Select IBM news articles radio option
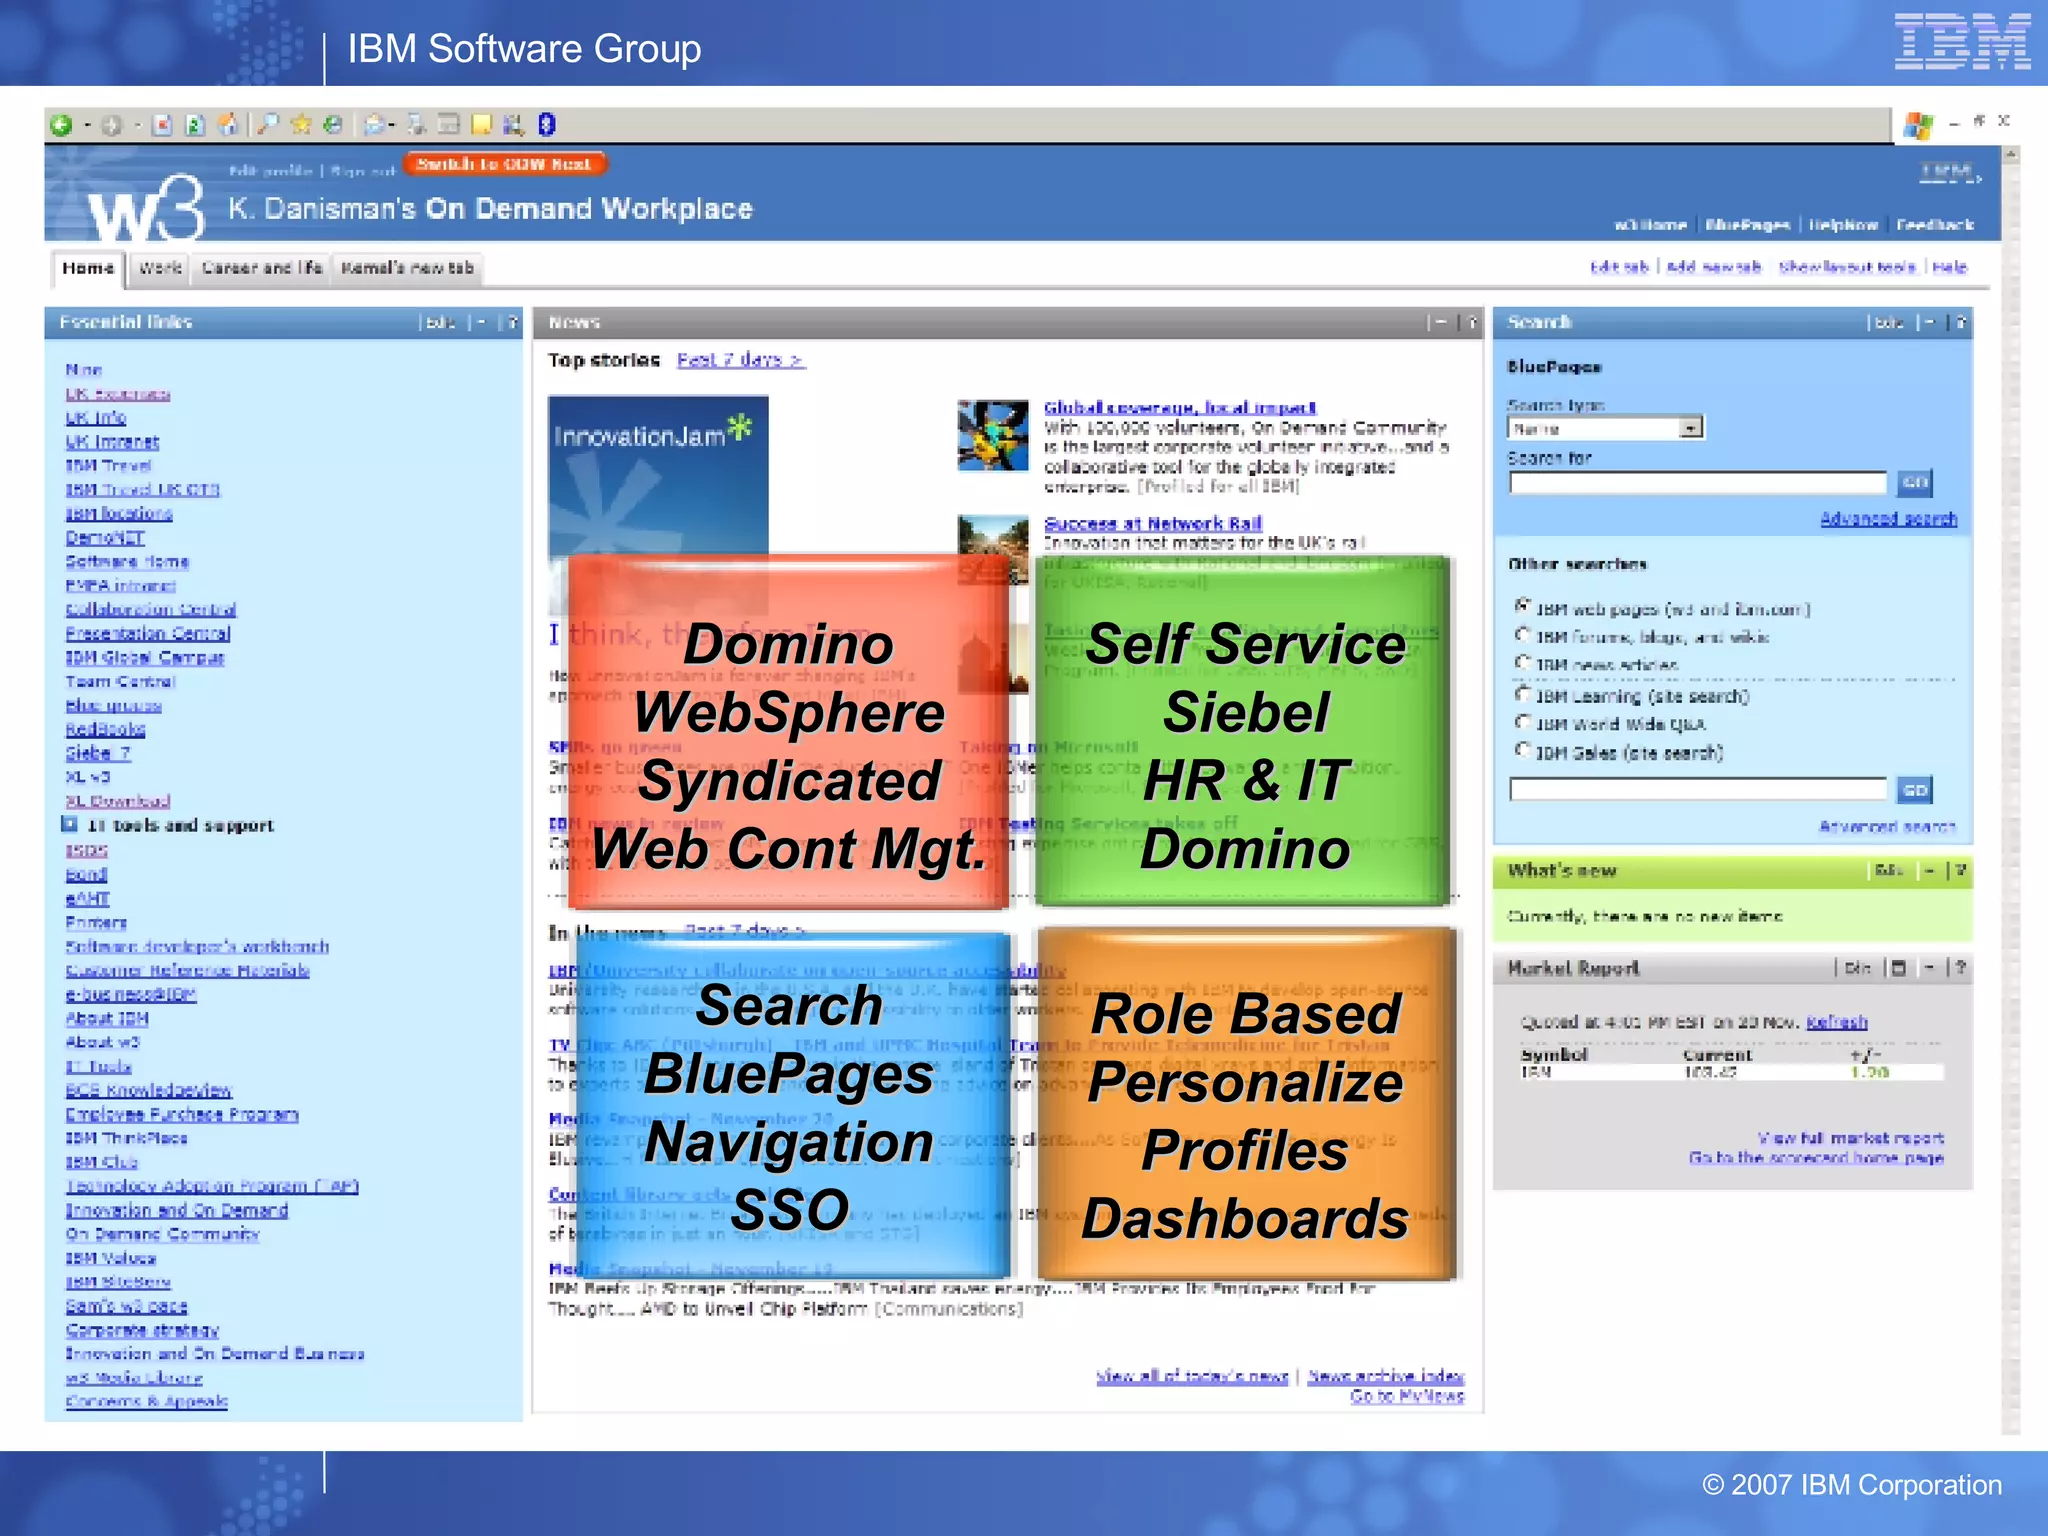This screenshot has height=1536, width=2048. (x=1522, y=662)
